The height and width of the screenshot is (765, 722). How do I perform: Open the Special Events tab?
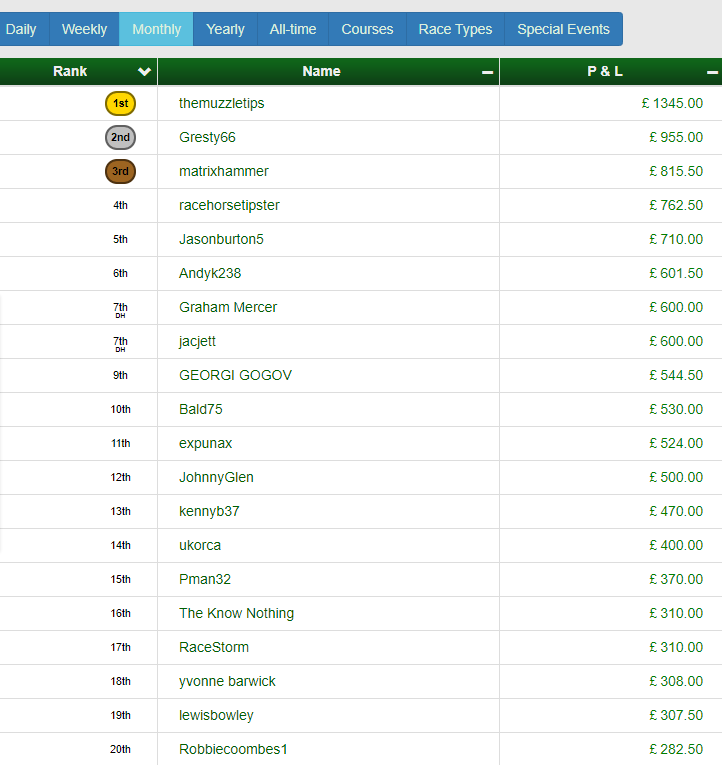[x=563, y=29]
